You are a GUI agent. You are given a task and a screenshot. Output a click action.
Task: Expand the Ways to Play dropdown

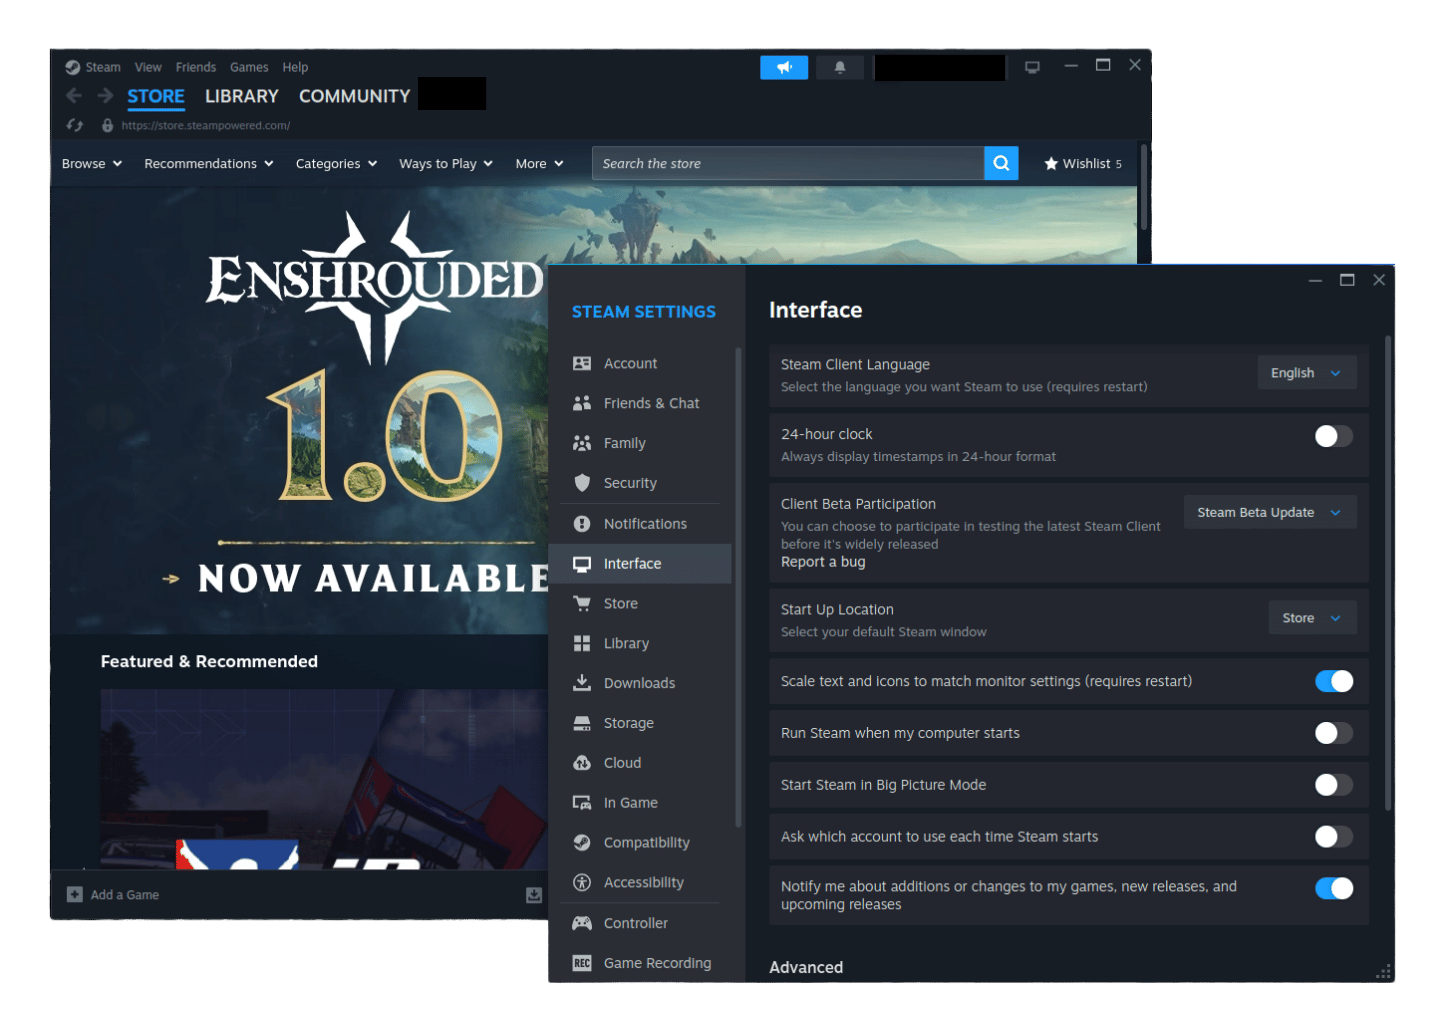(446, 163)
